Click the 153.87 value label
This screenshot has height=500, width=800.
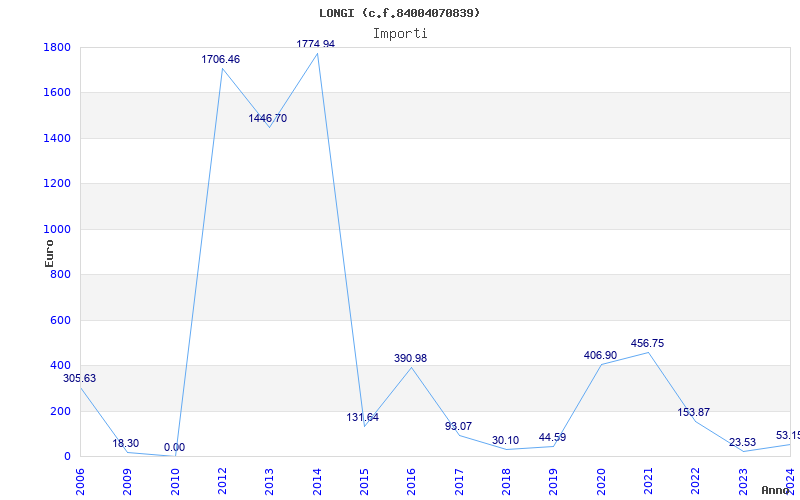tap(693, 412)
